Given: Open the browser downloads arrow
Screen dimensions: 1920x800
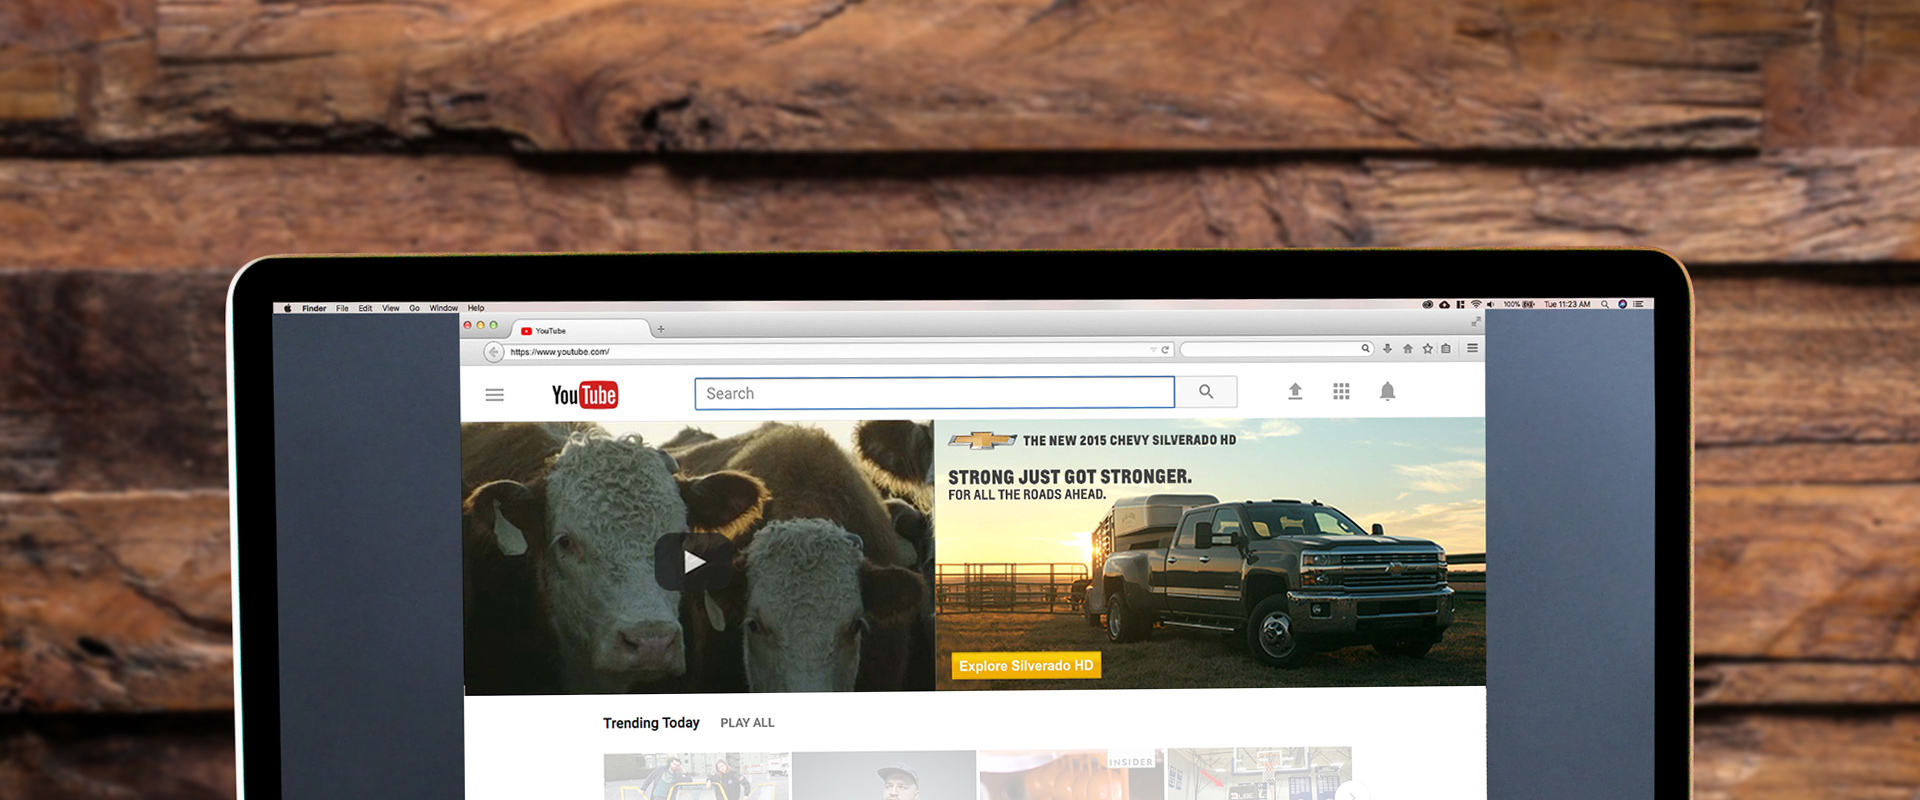Looking at the screenshot, I should pyautogui.click(x=1387, y=349).
